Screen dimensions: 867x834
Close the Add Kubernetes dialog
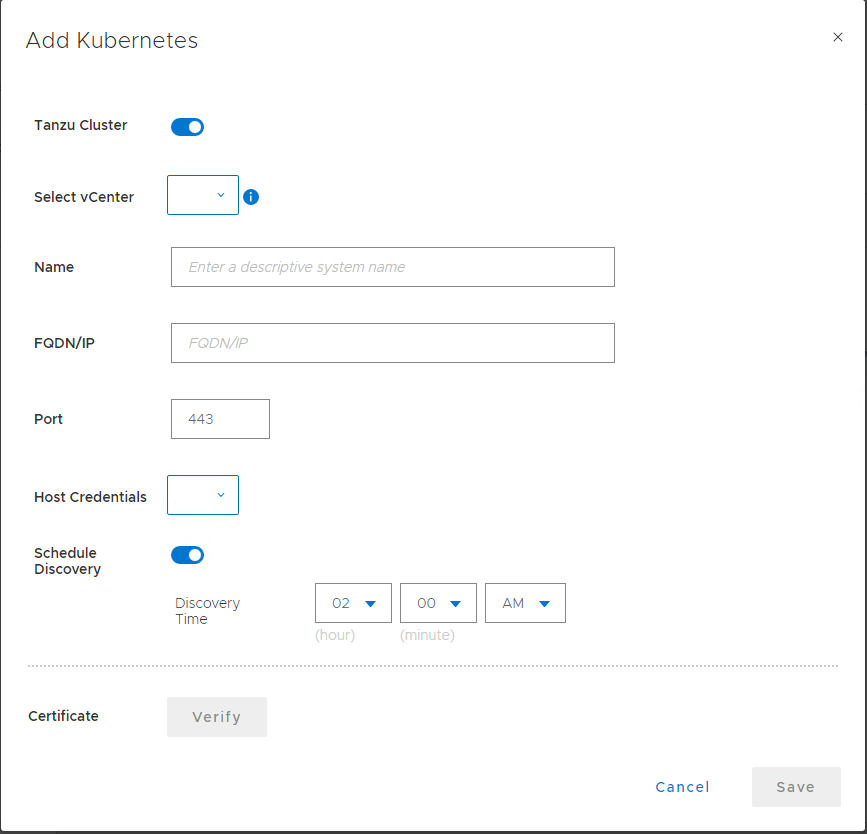838,37
